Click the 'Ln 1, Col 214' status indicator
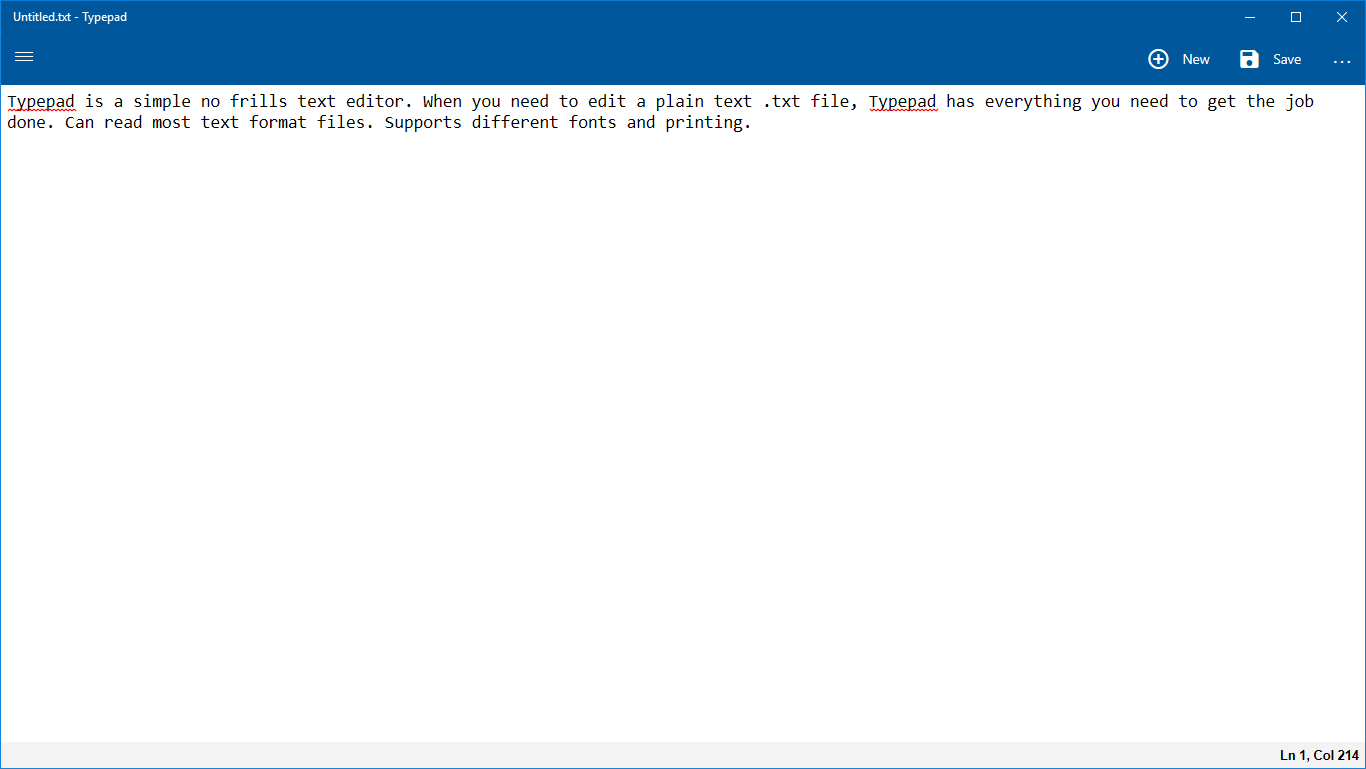Screen dimensions: 1366x769 coord(1319,755)
